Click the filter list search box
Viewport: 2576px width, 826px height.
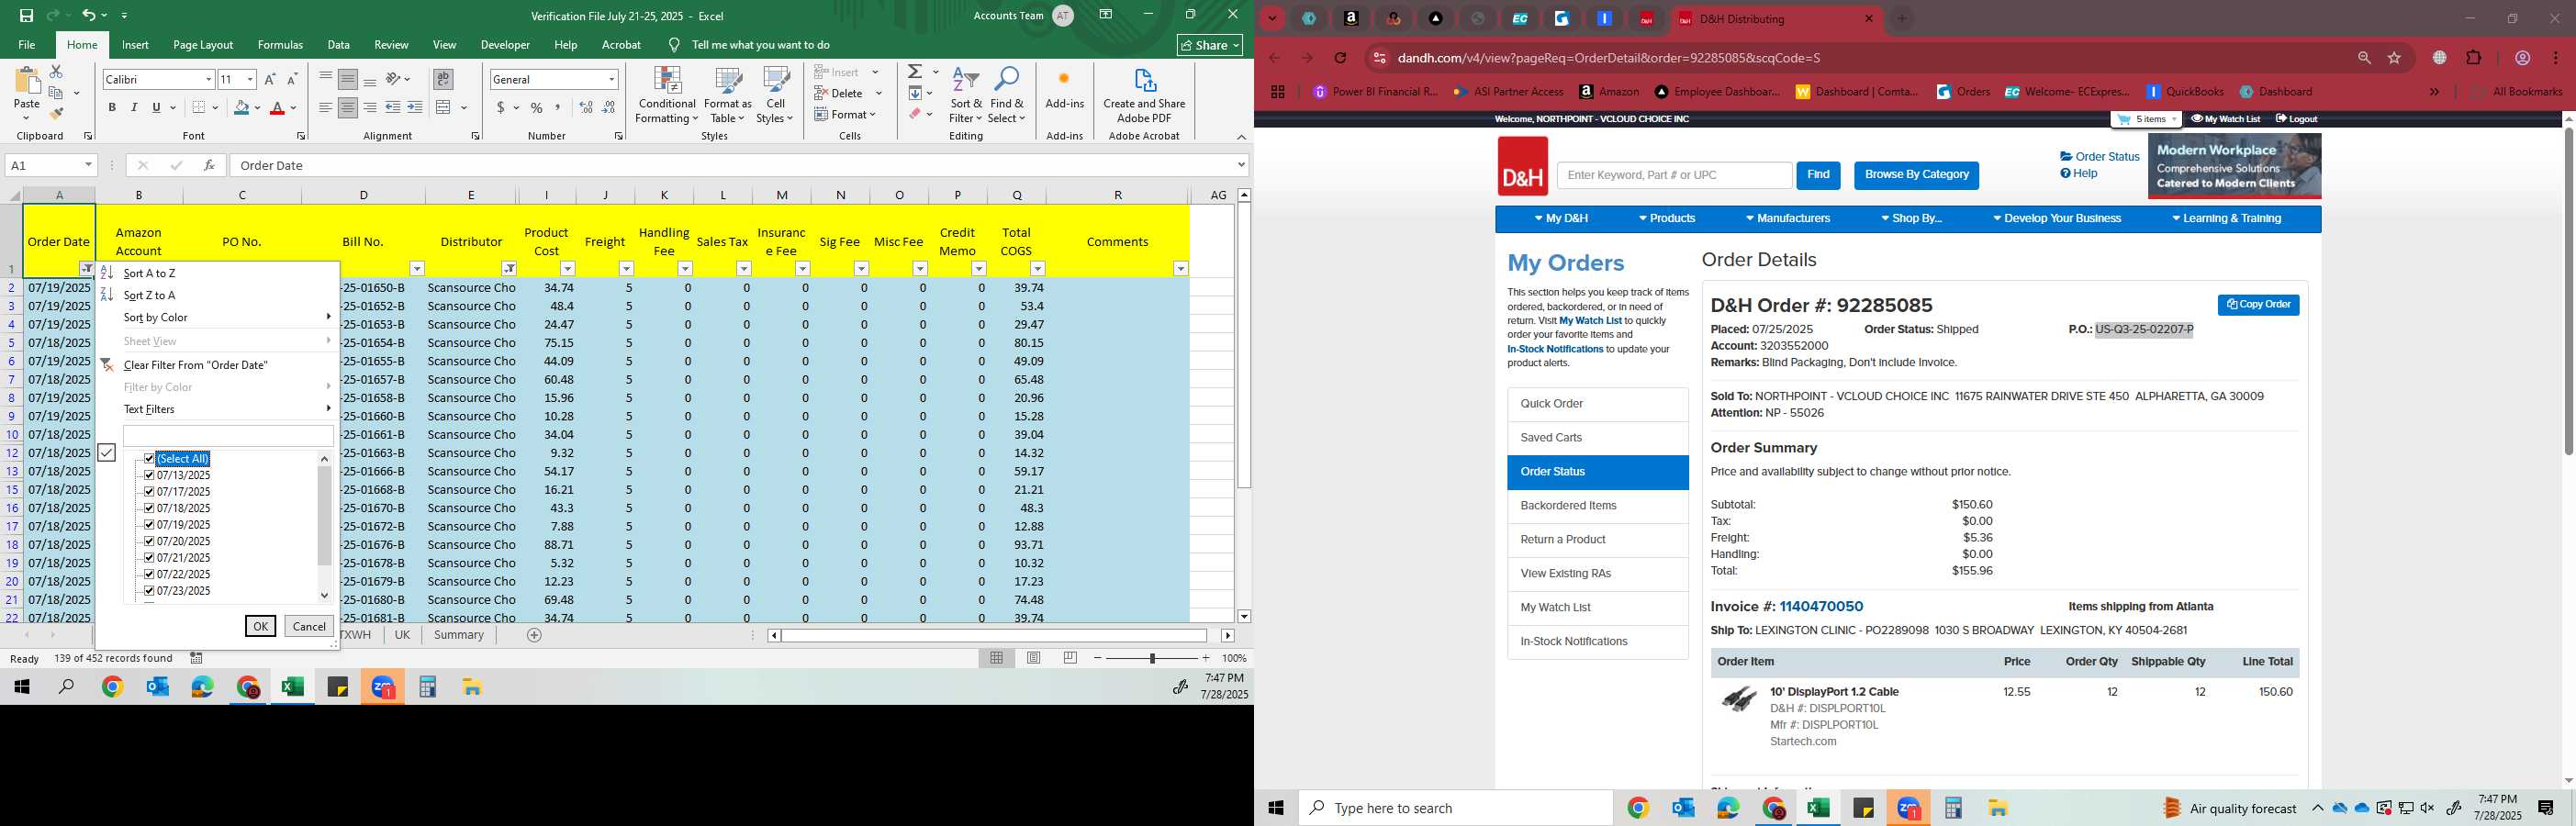pyautogui.click(x=228, y=436)
